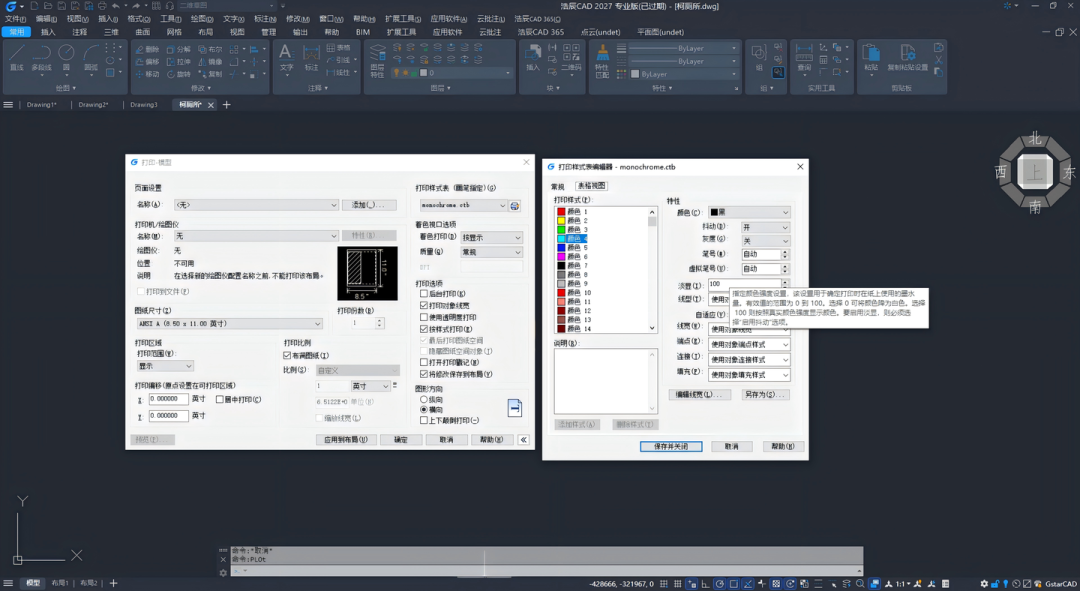Select the 直线 line tool
This screenshot has height=591, width=1080.
point(17,58)
